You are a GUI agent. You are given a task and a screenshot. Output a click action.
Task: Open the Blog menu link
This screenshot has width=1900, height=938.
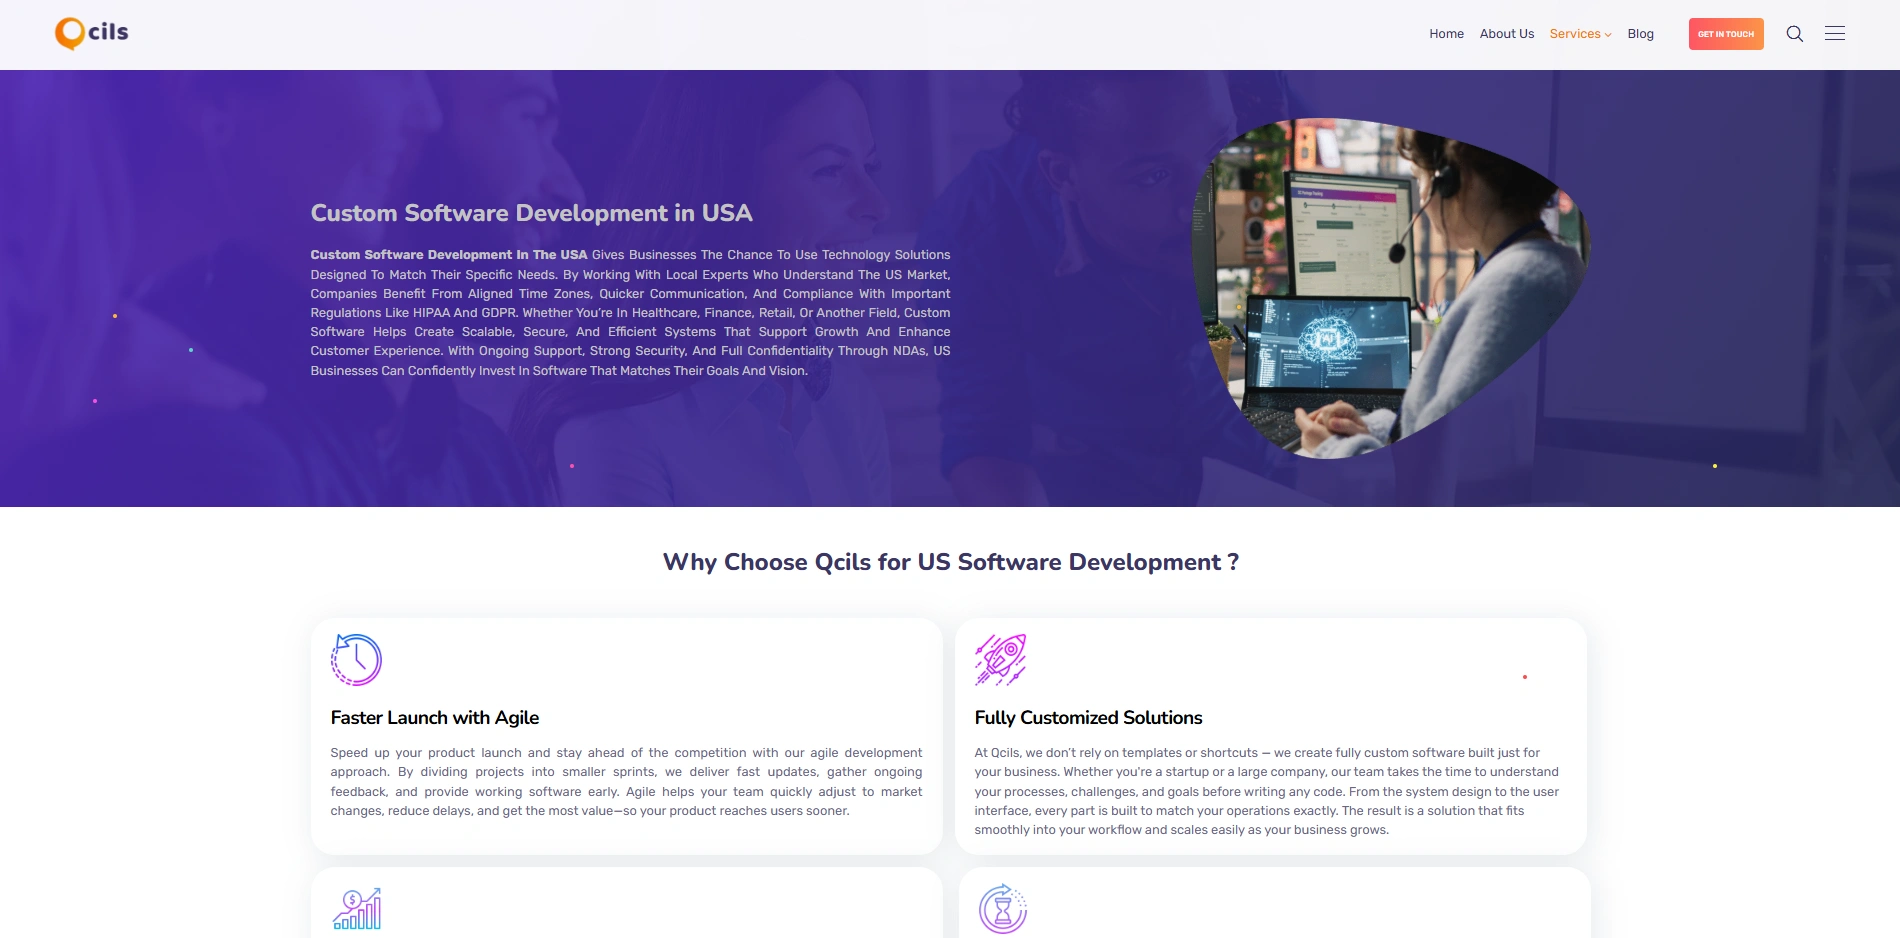(1640, 34)
